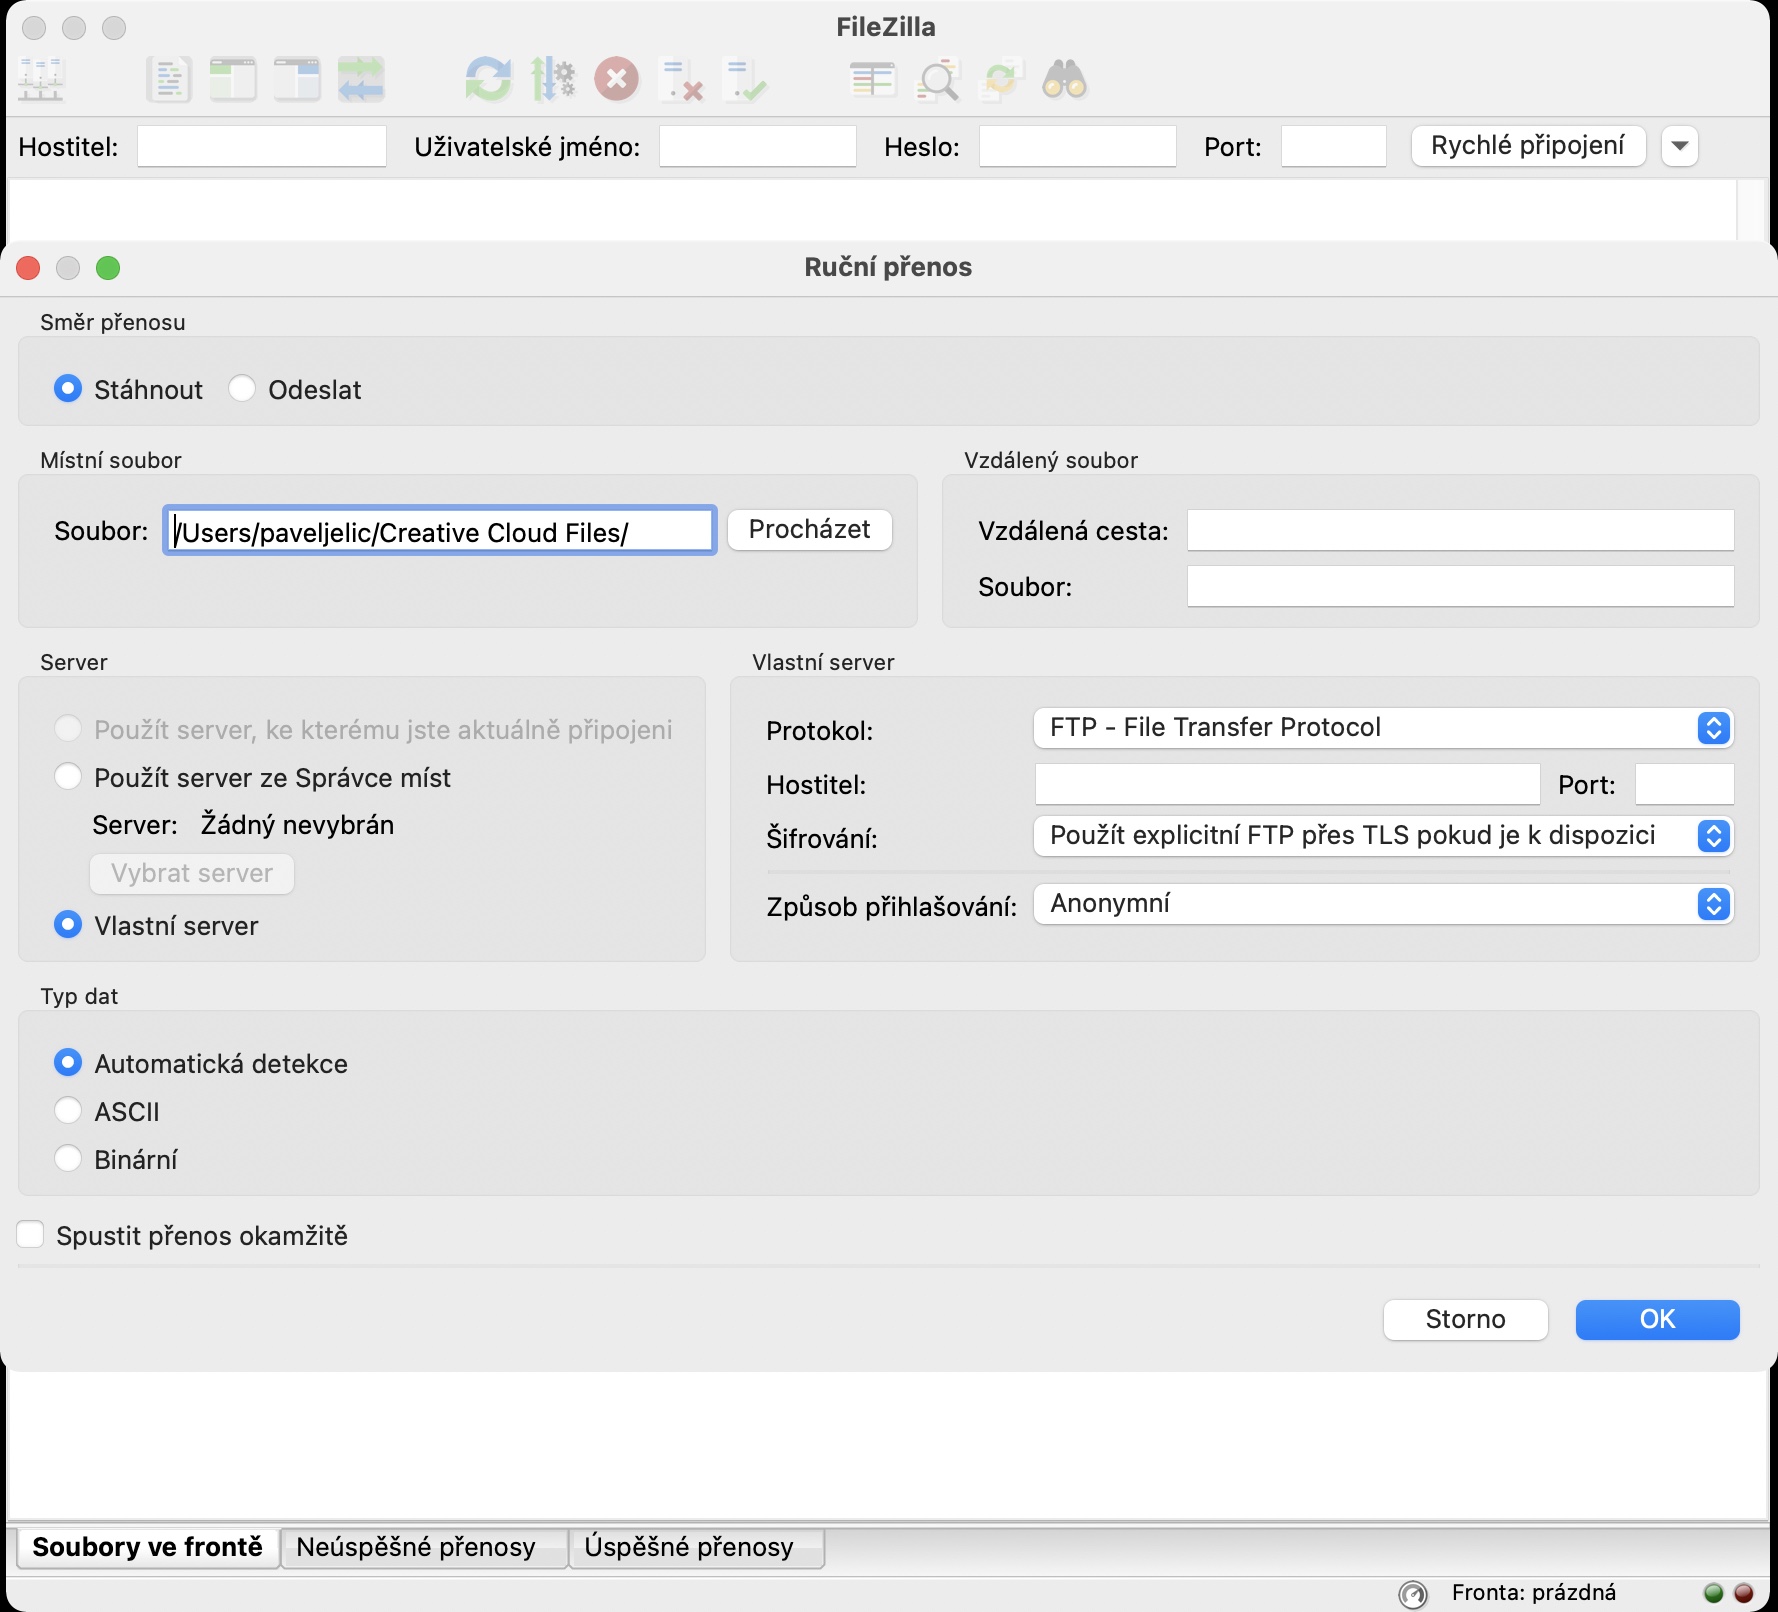Expand the Šifrování dropdown
1778x1612 pixels.
[x=1382, y=836]
